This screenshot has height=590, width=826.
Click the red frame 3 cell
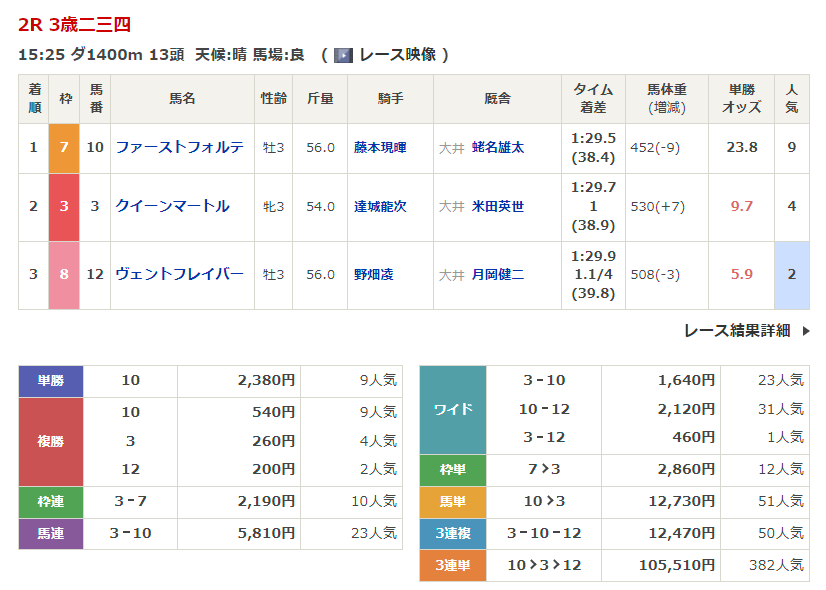63,207
